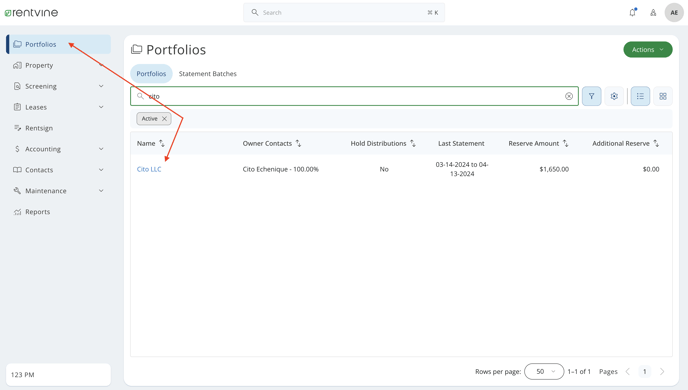Sort by Owner Contacts column arrows
The height and width of the screenshot is (390, 688).
click(298, 143)
